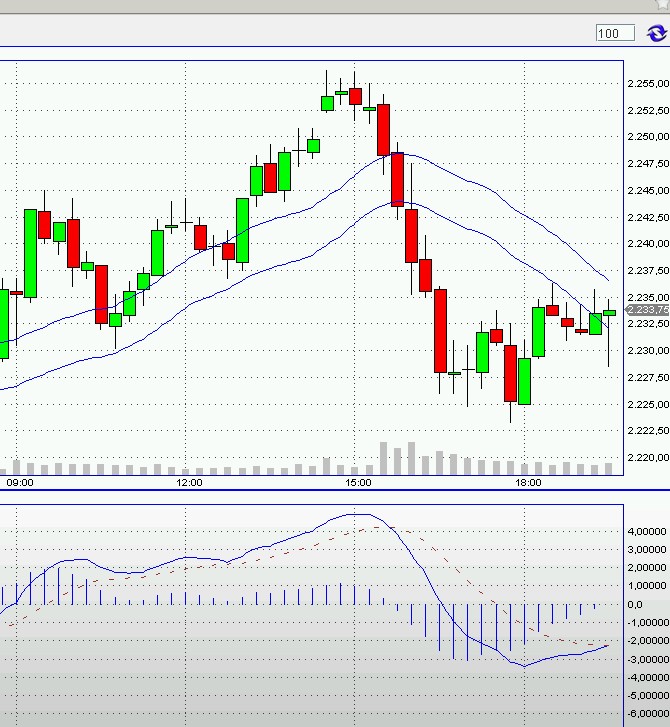Click the 09:00 time axis label
The width and height of the screenshot is (670, 727).
click(20, 483)
